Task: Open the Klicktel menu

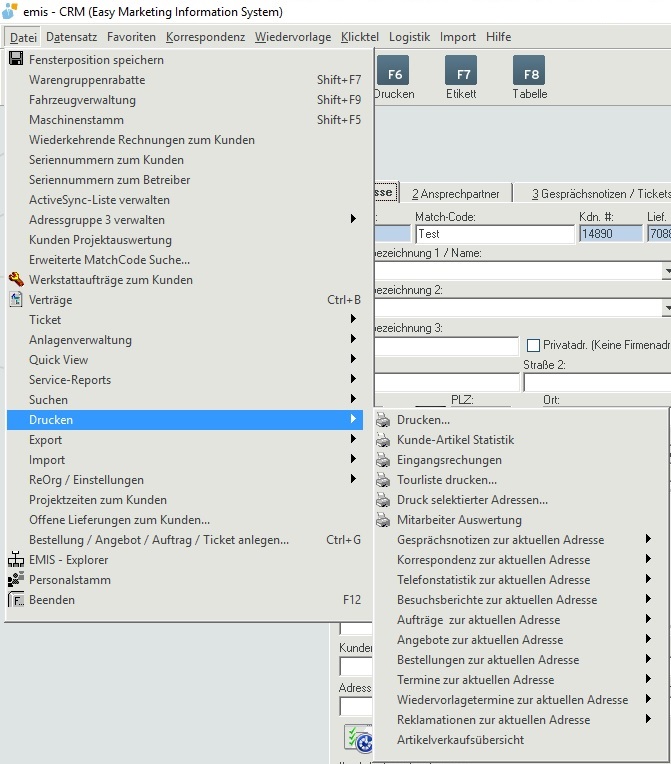Action: click(360, 37)
